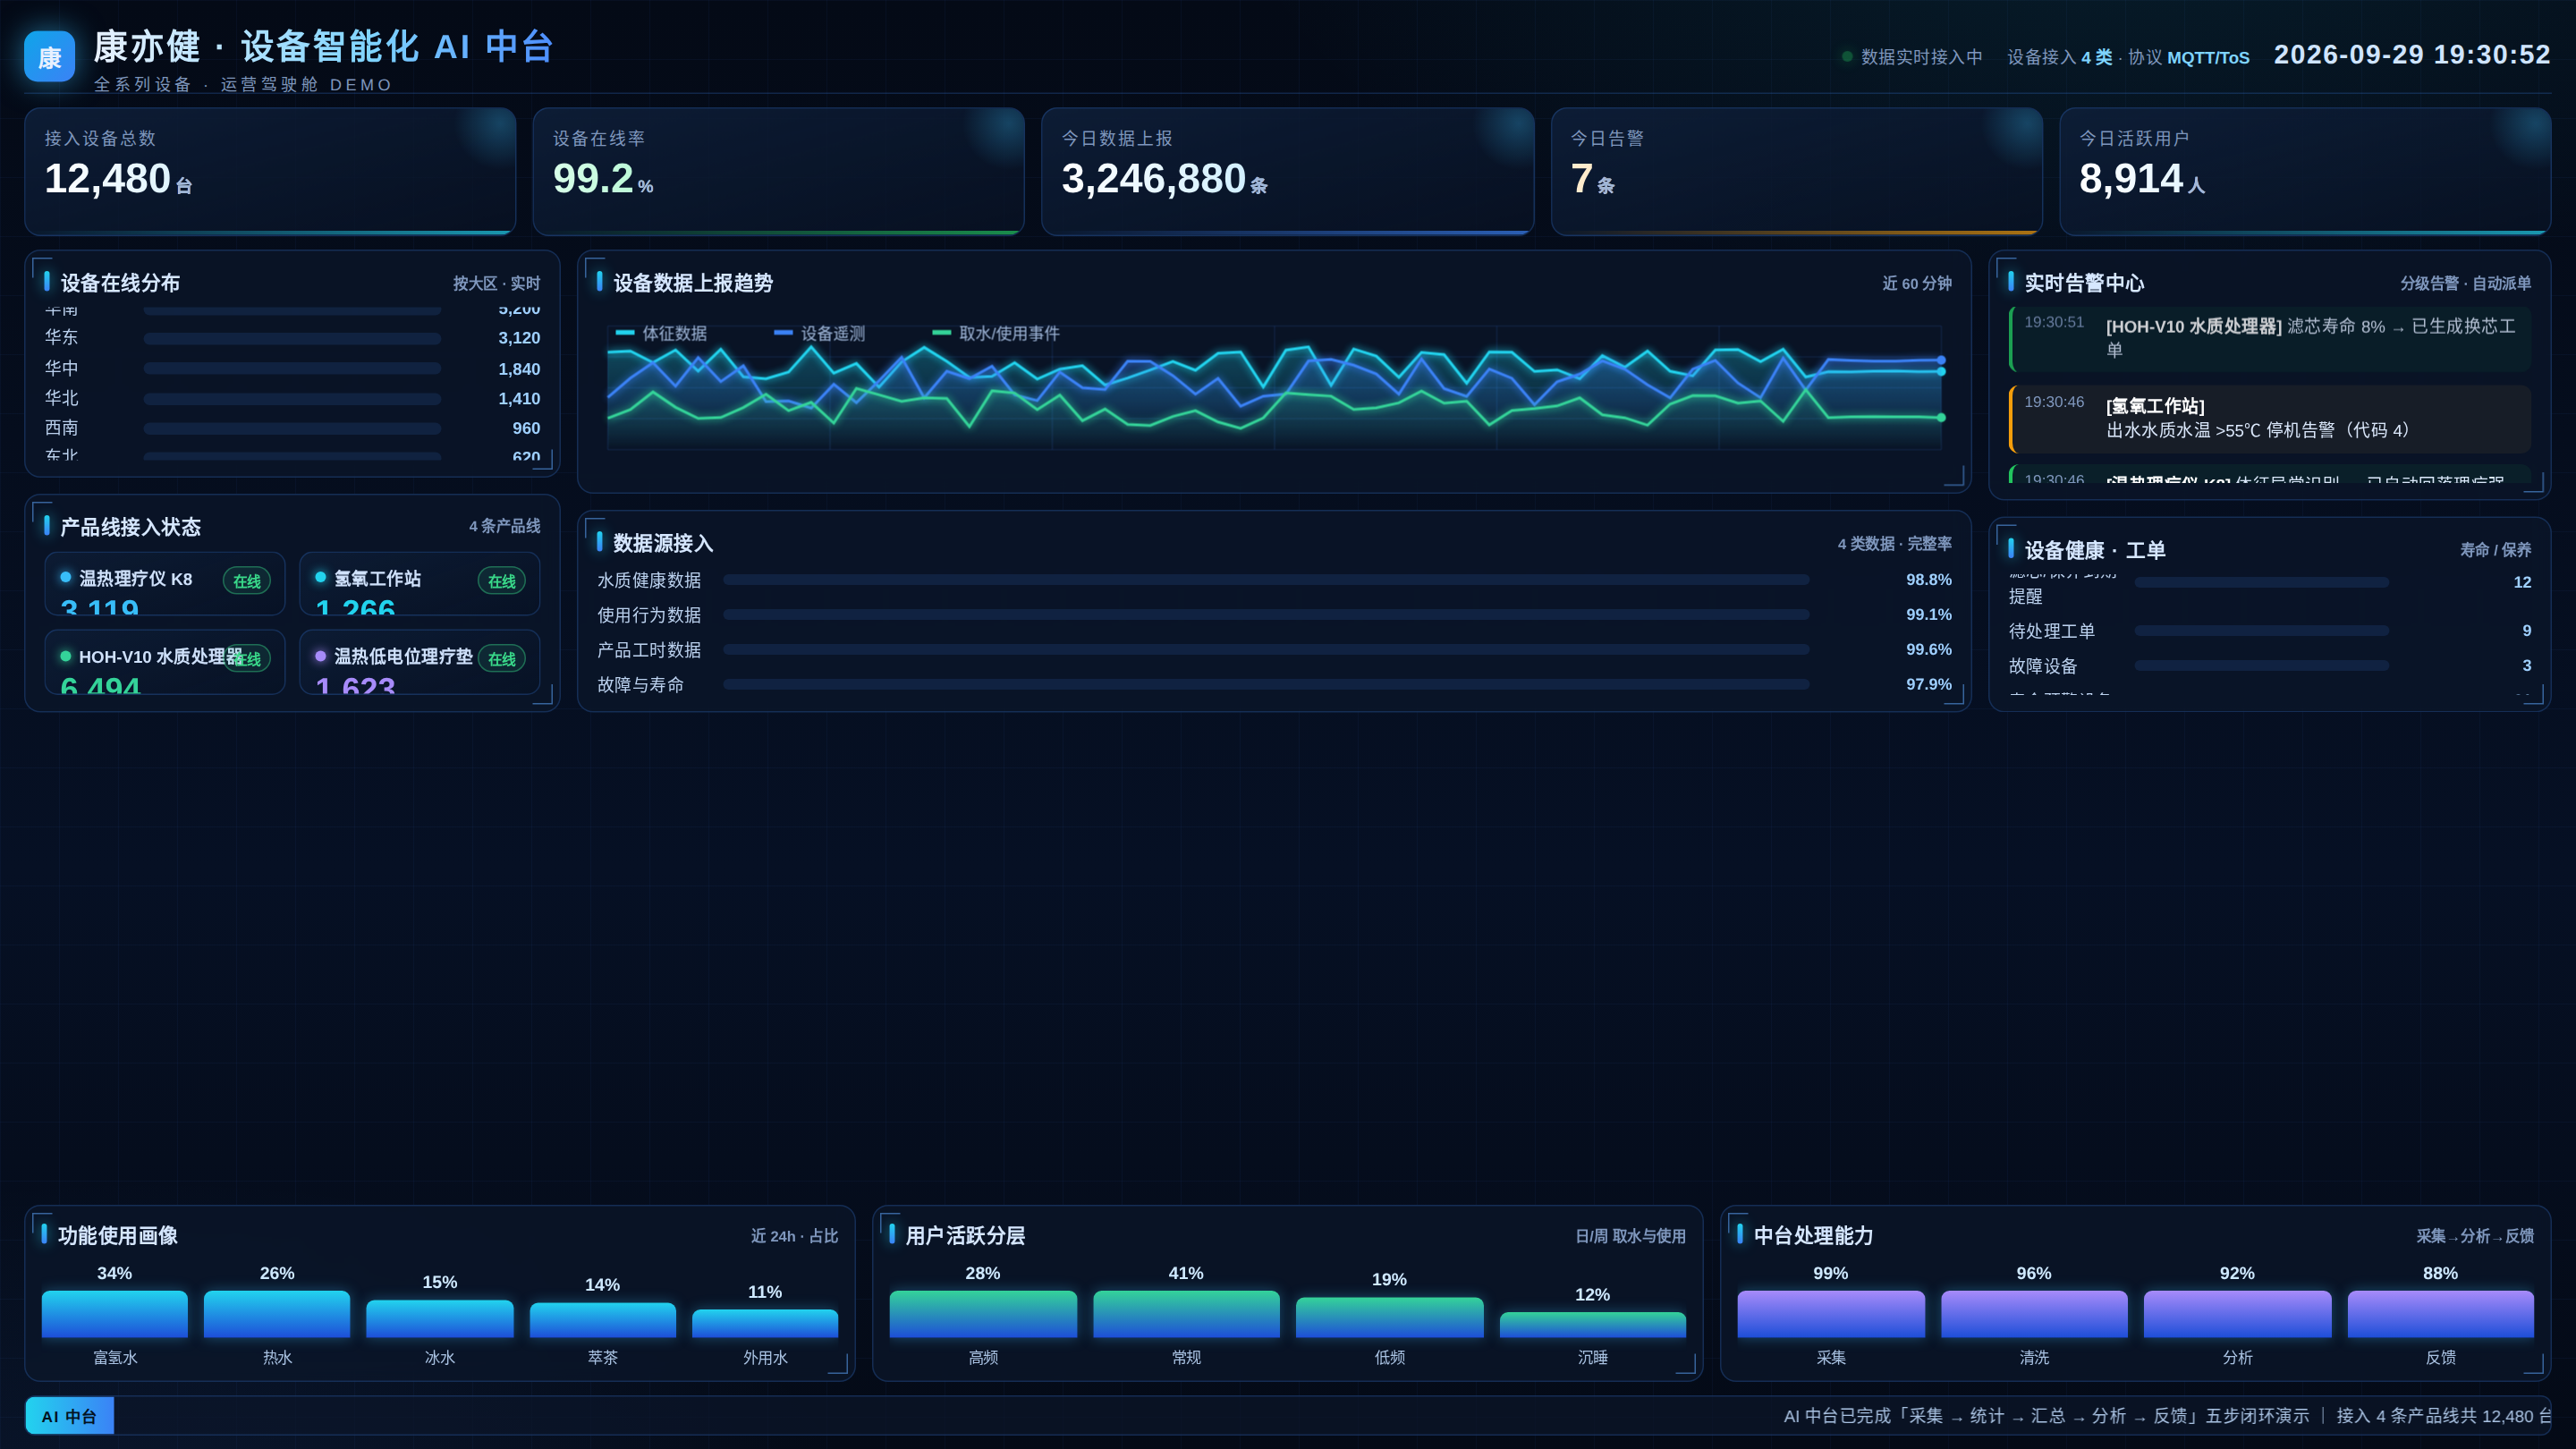Open the 设备在线率 99.2% card
The image size is (2576, 1449).
pyautogui.click(x=779, y=171)
